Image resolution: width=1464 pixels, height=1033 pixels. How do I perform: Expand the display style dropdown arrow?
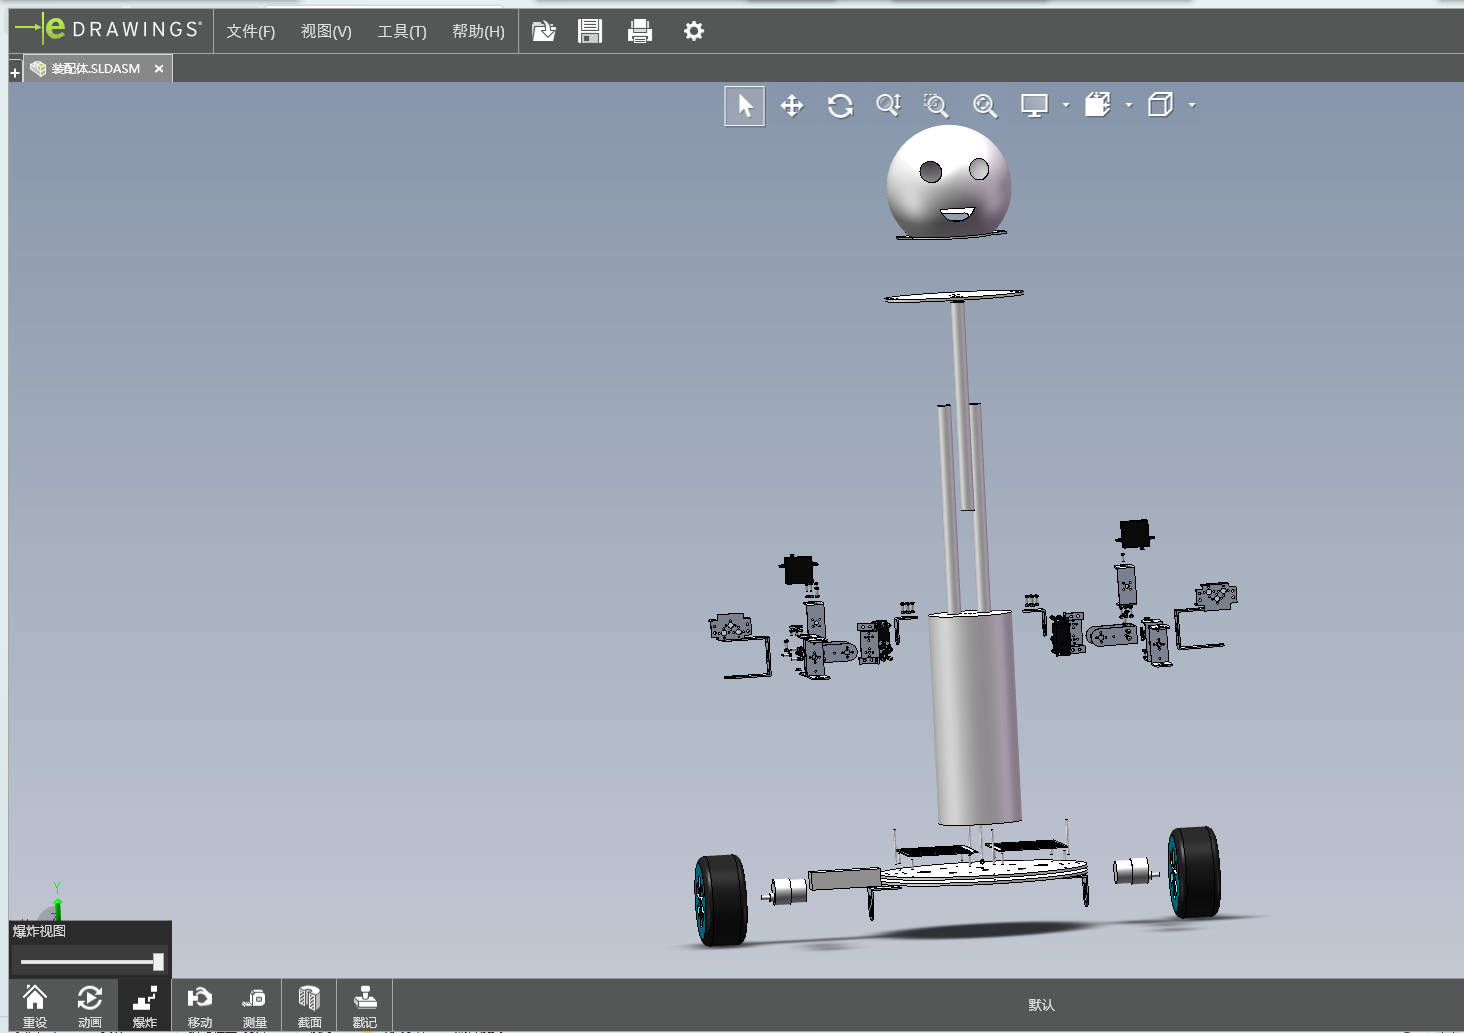[x=1129, y=105]
